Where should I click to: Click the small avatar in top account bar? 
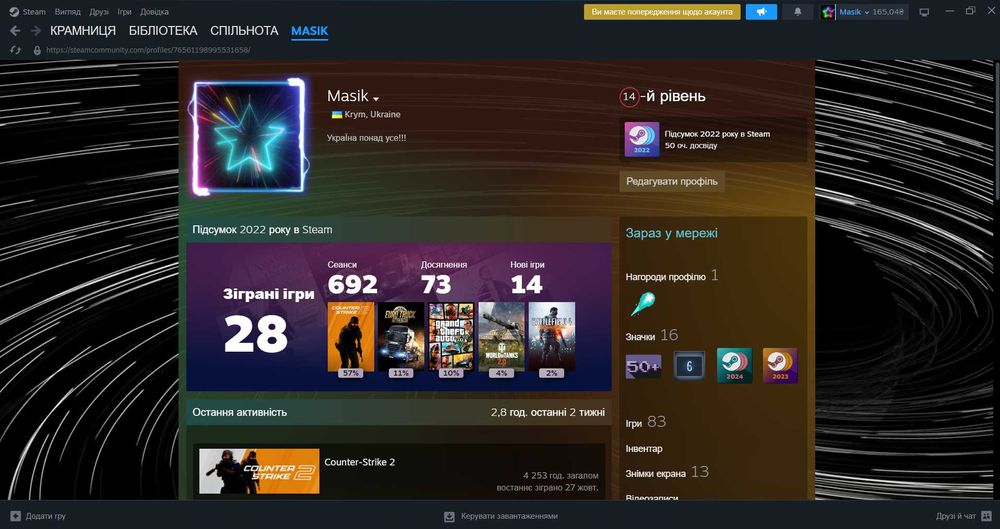828,11
